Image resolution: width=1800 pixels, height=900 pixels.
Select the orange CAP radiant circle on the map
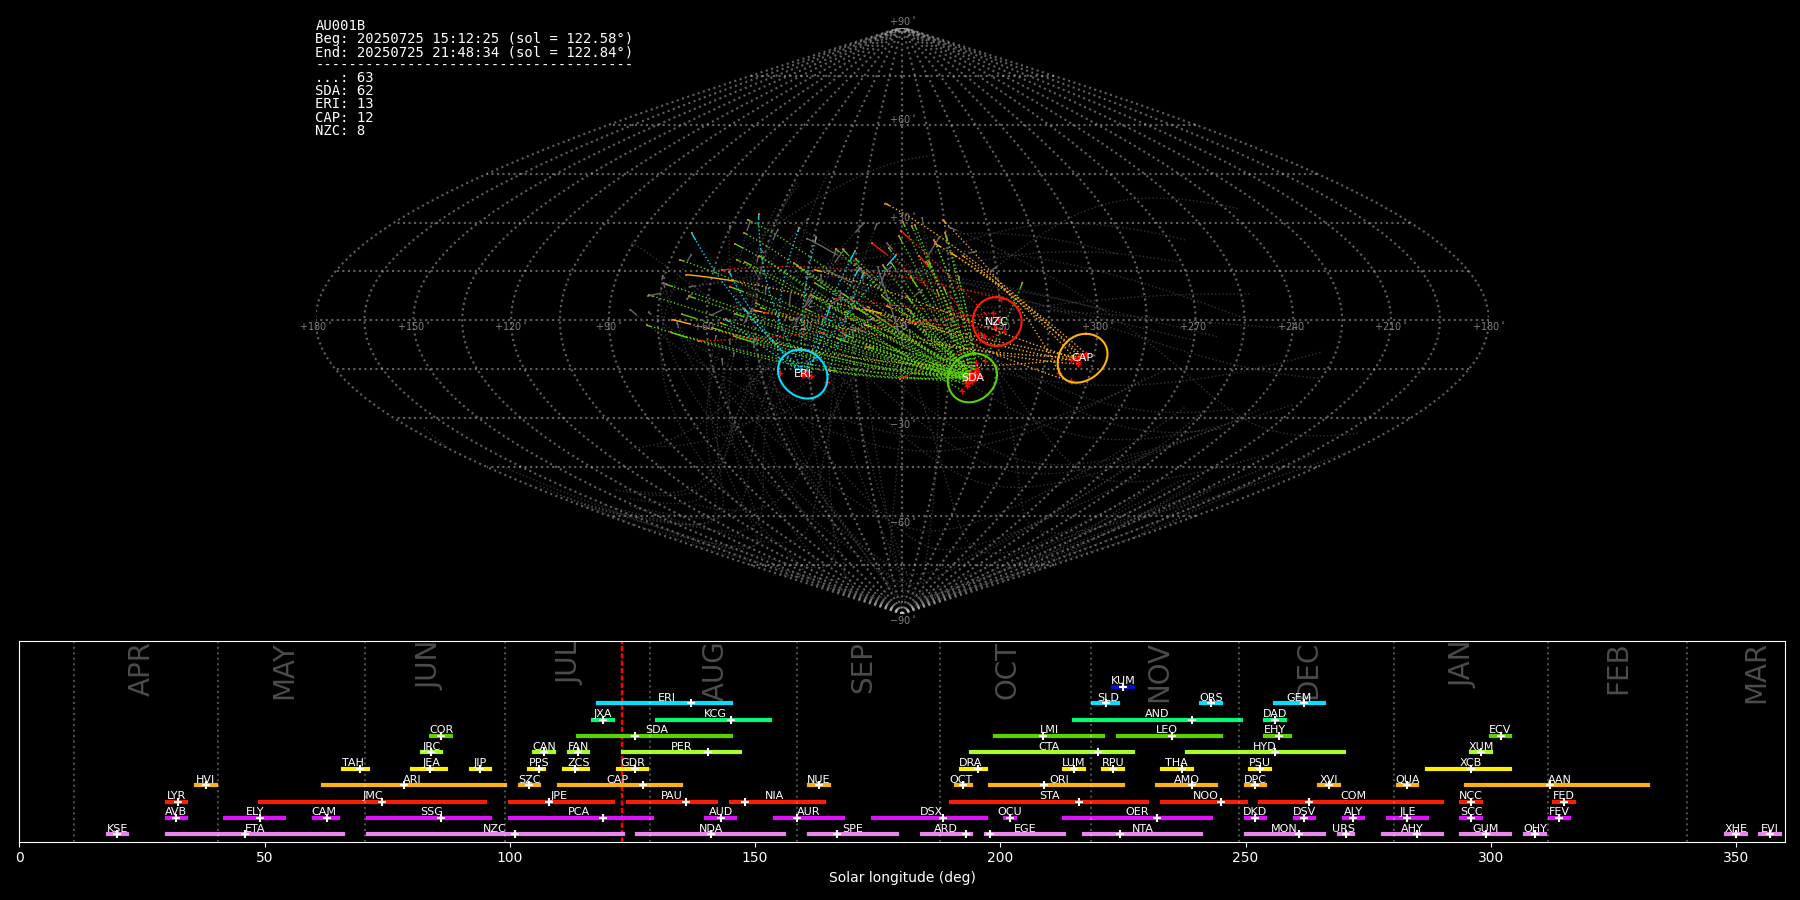(x=1082, y=358)
